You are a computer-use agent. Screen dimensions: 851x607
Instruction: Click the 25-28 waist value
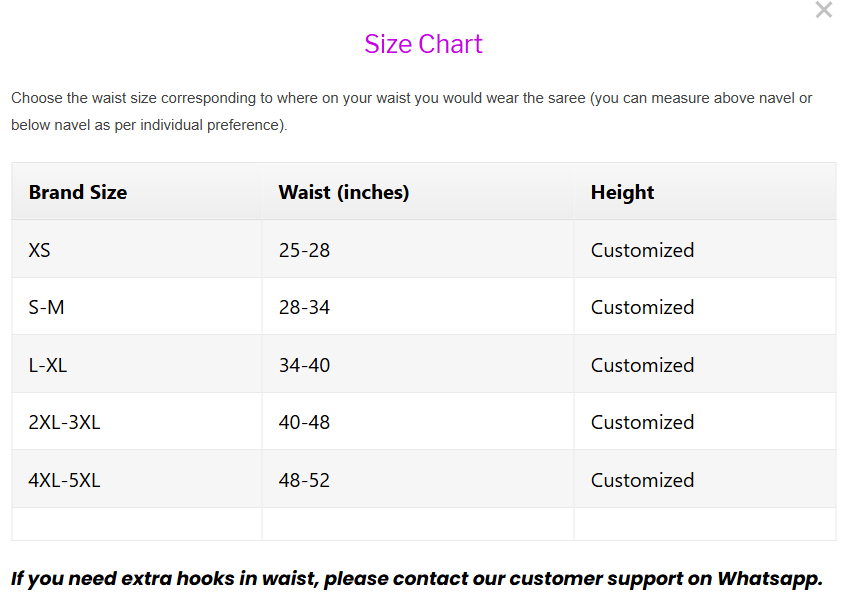click(x=304, y=250)
